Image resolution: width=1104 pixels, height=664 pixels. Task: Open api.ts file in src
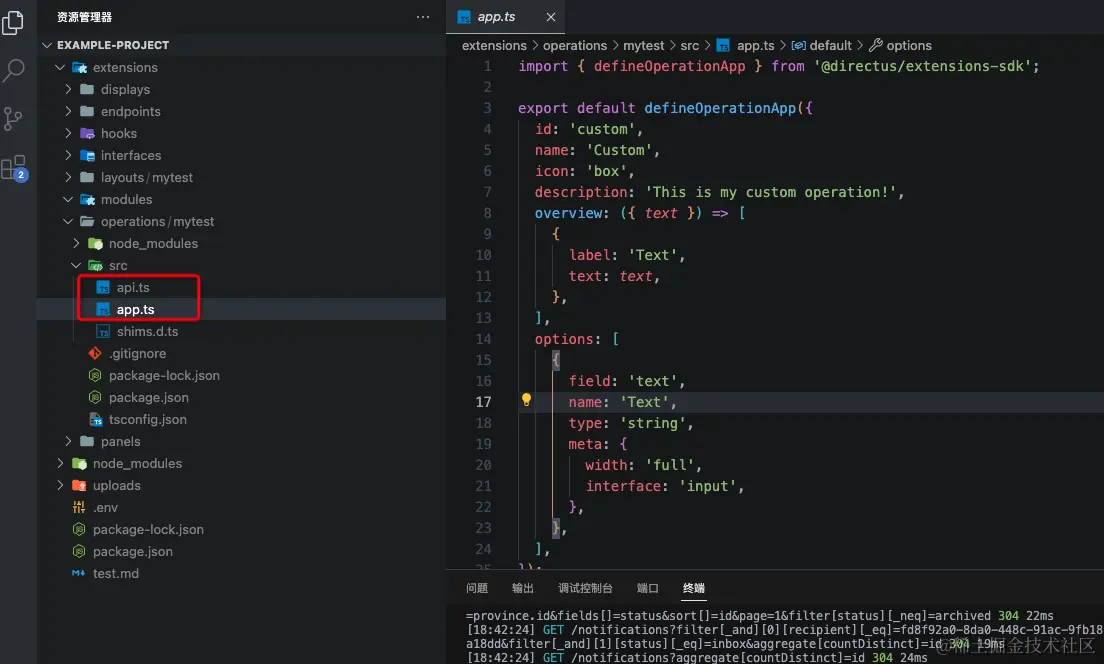click(133, 287)
